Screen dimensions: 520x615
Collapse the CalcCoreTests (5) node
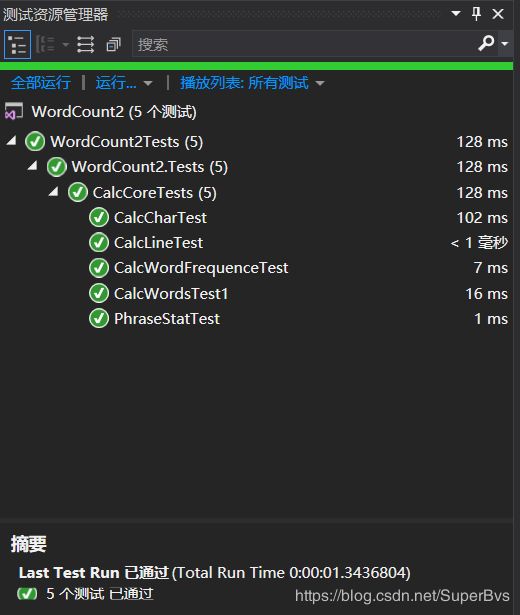pyautogui.click(x=54, y=191)
